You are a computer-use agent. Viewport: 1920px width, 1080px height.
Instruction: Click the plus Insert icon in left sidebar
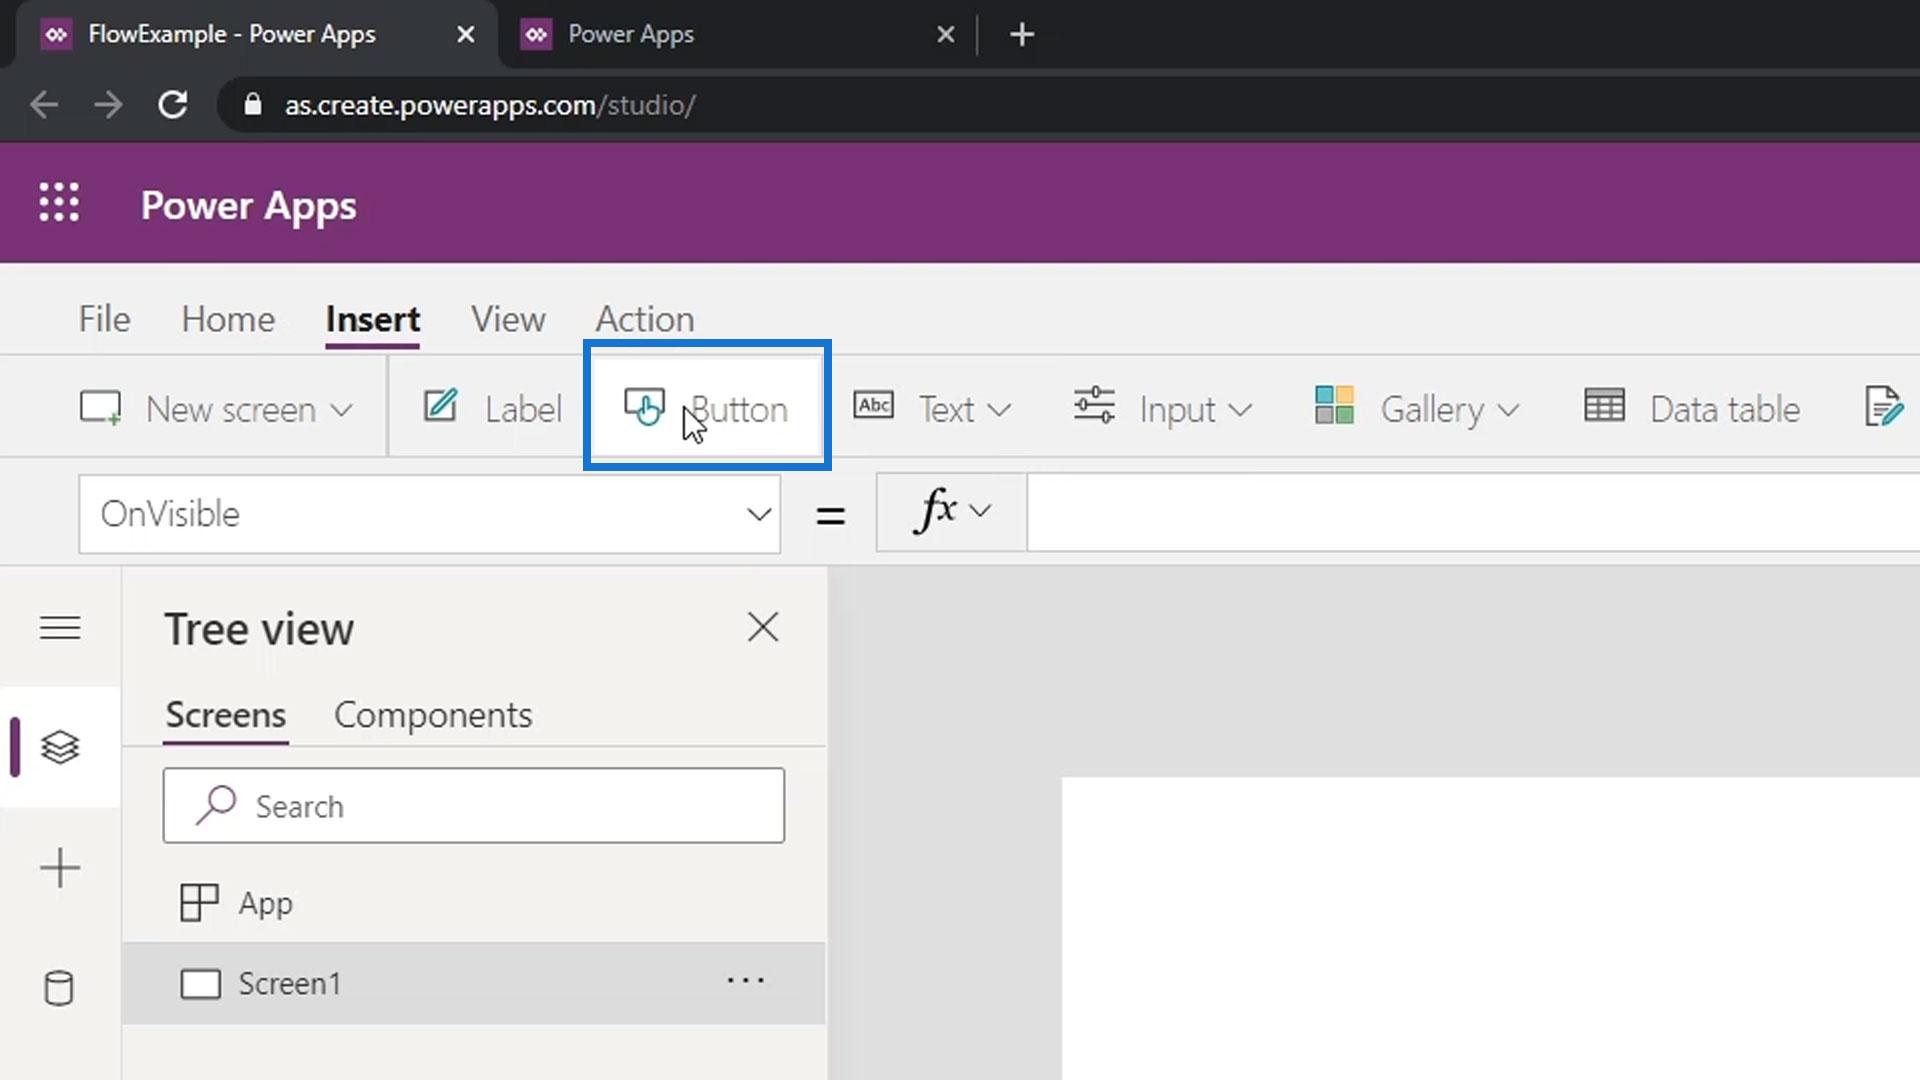coord(59,867)
